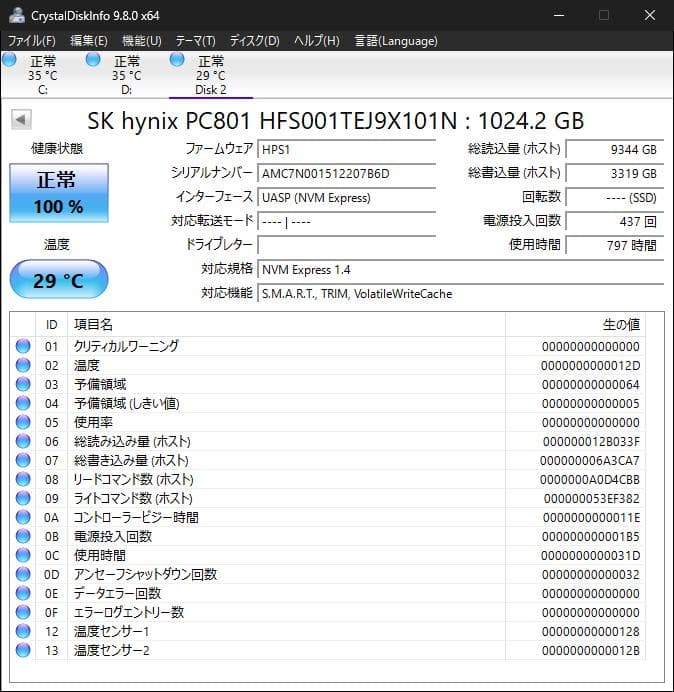Click status orb of 予備領域 (しきい値) row
Image resolution: width=674 pixels, height=692 pixels.
coord(23,403)
